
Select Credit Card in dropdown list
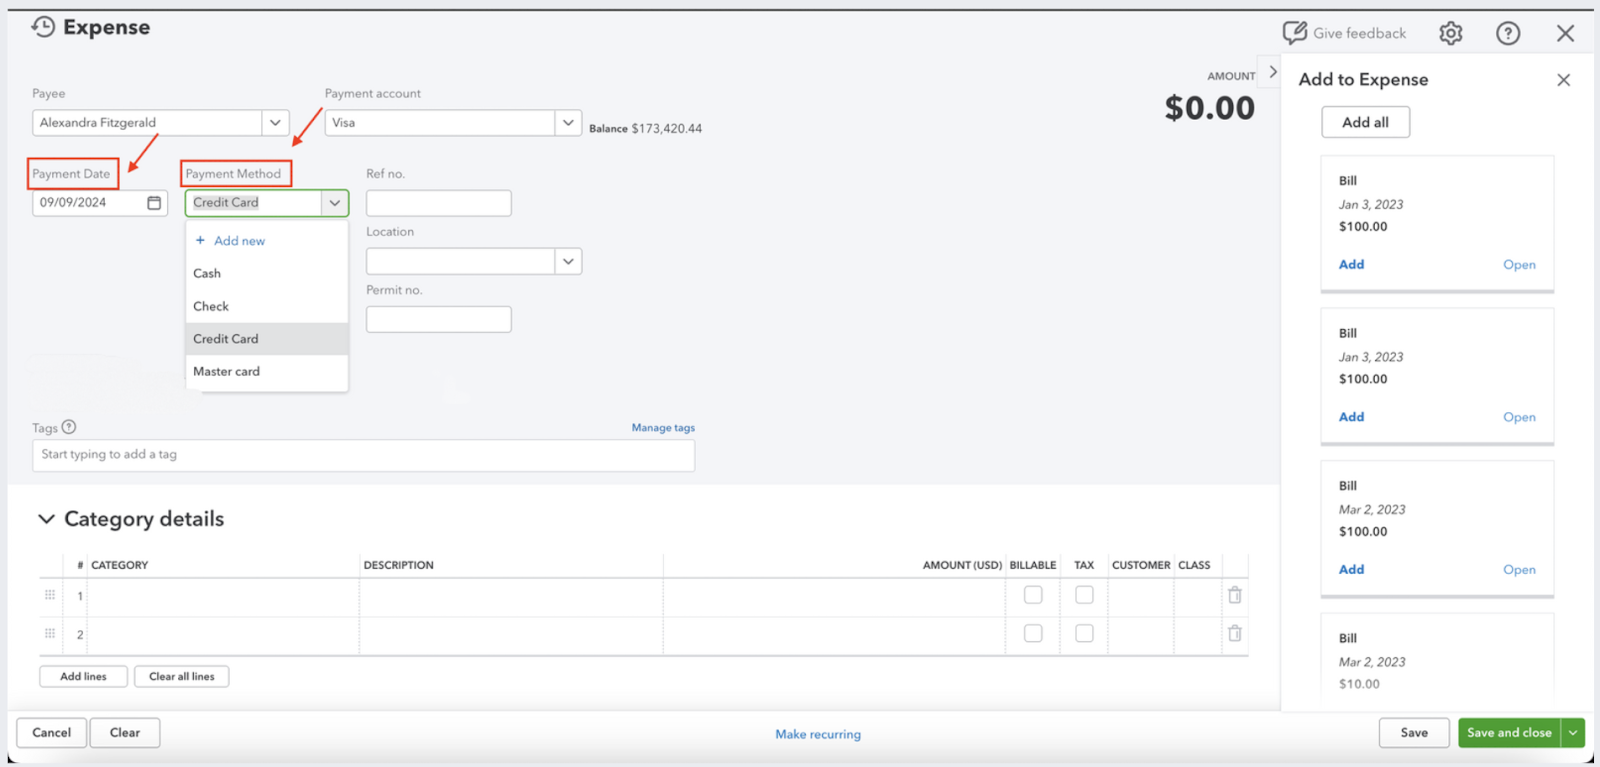click(x=267, y=339)
